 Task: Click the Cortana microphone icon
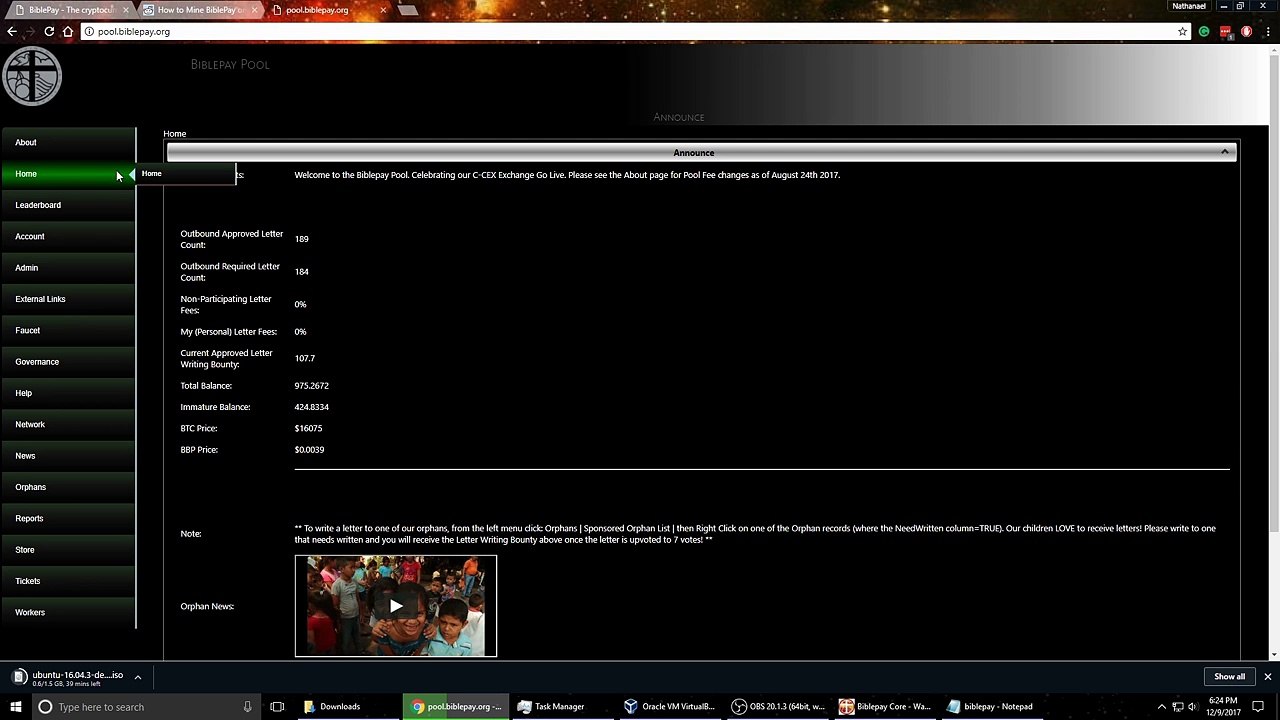coord(247,707)
